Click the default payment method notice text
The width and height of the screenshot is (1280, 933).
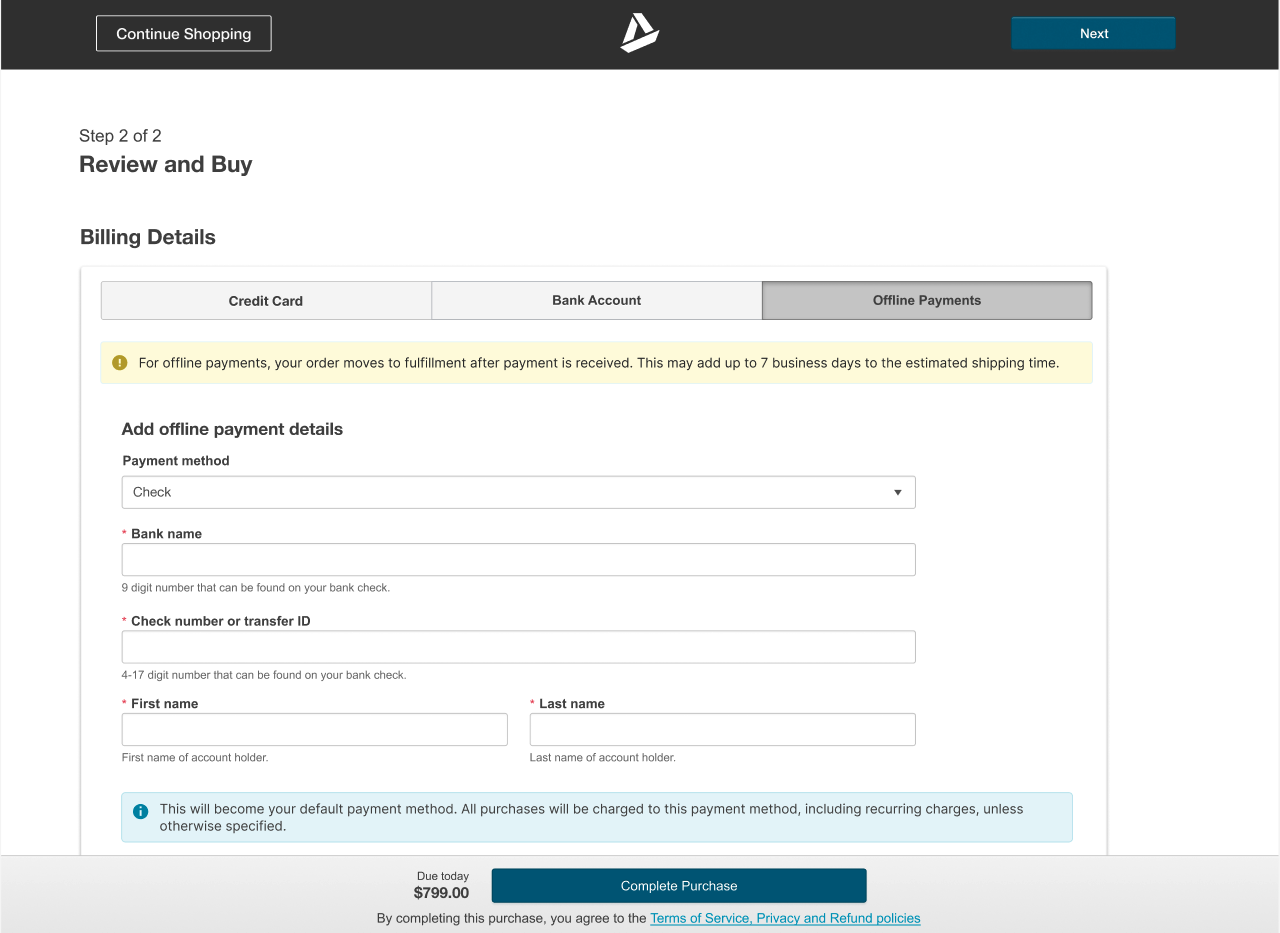591,817
